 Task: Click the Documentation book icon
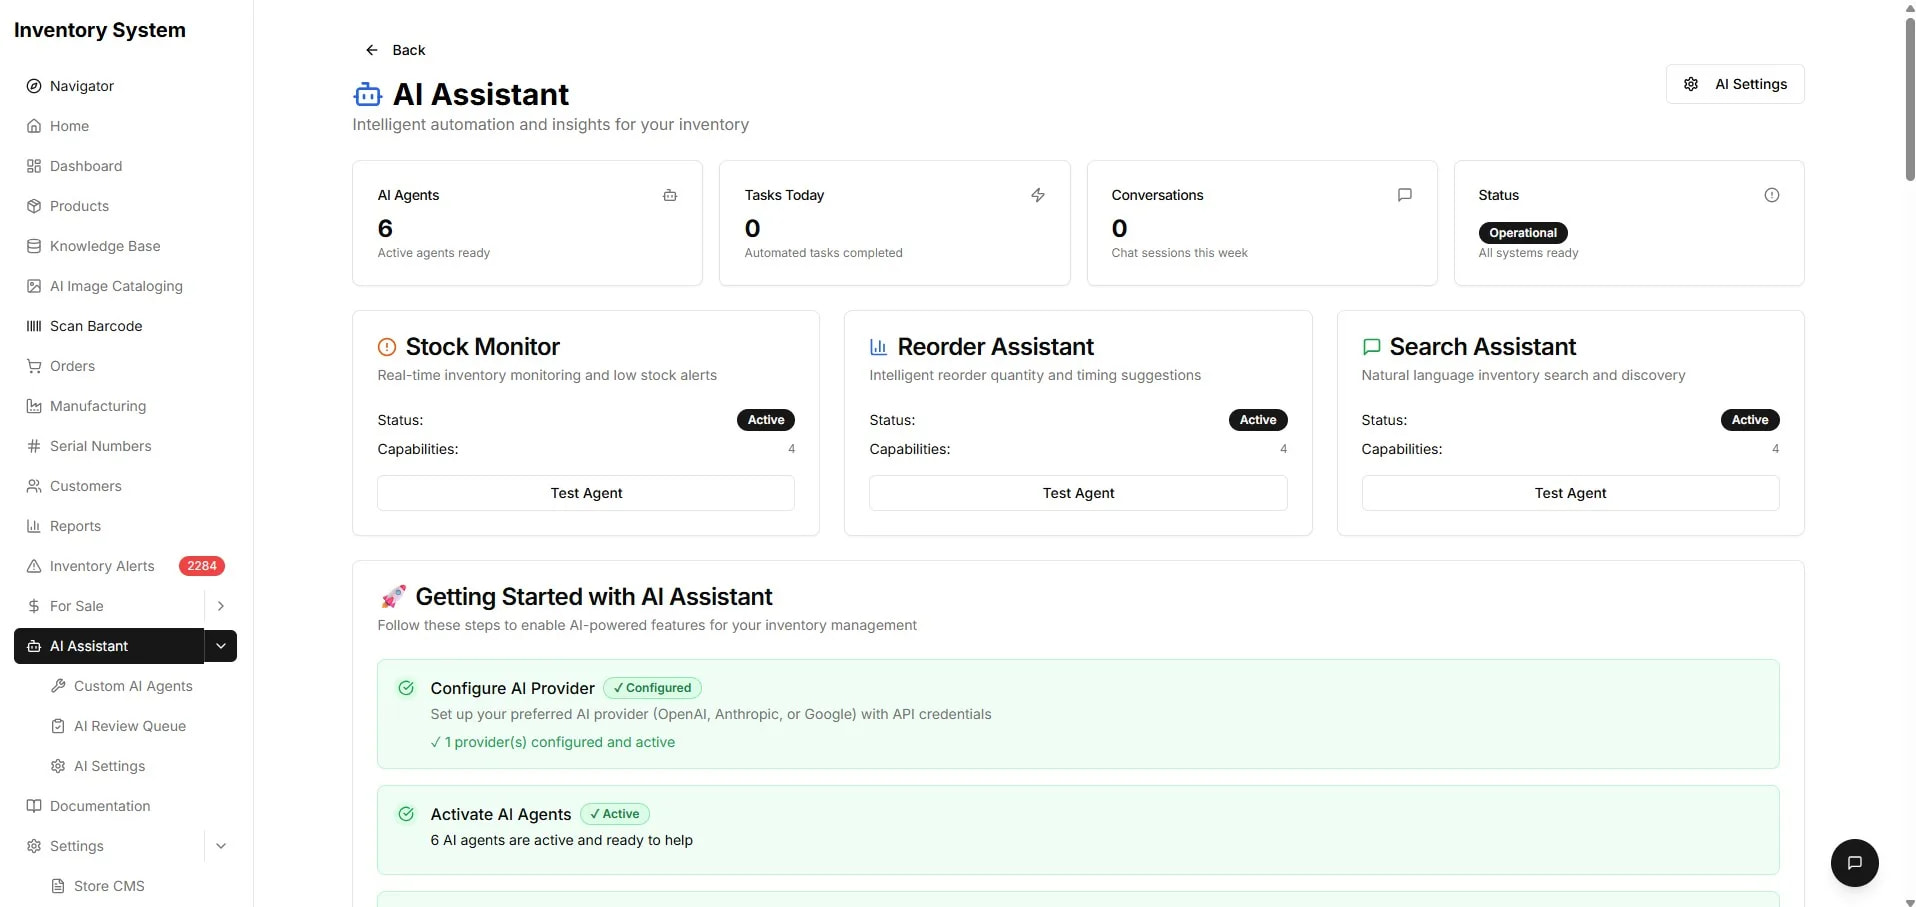click(x=34, y=806)
